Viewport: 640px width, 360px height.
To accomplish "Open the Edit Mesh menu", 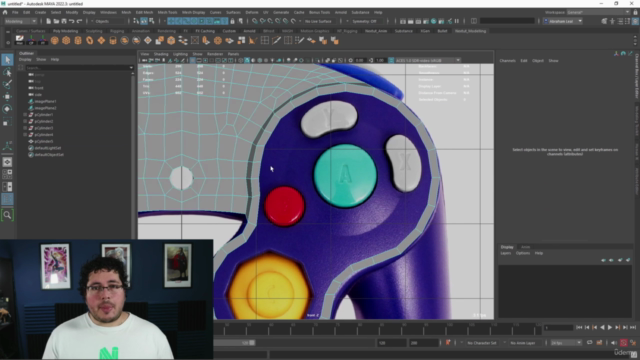I will pos(144,12).
